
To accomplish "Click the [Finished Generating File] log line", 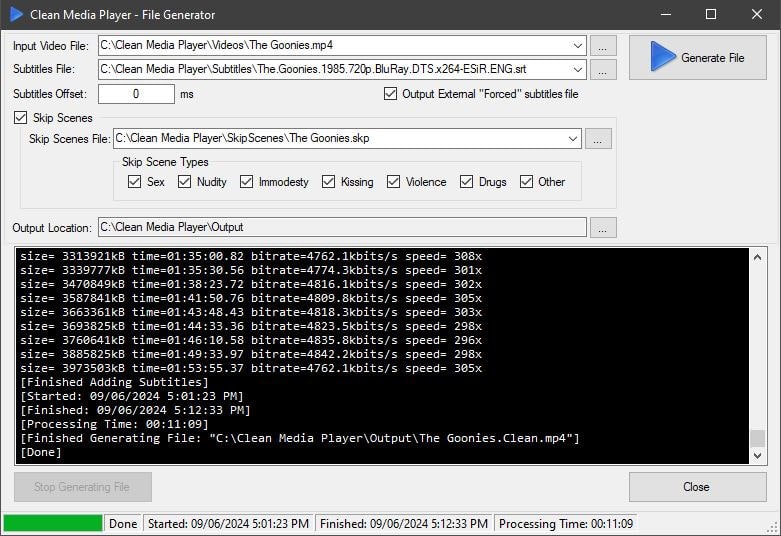I will 300,438.
